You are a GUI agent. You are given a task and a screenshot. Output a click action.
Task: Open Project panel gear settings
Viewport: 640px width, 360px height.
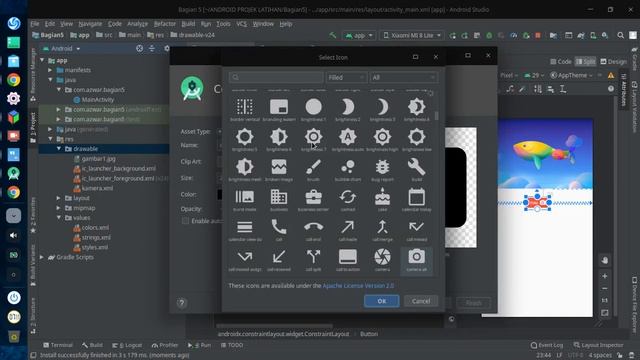(167, 48)
